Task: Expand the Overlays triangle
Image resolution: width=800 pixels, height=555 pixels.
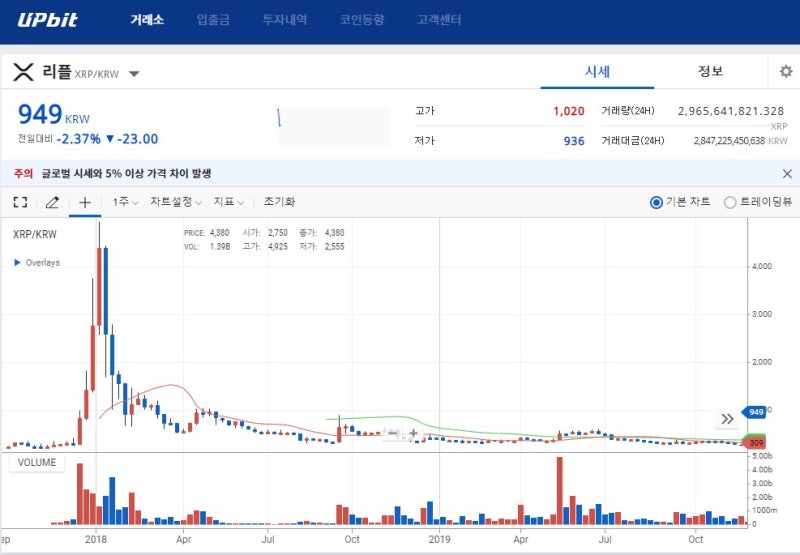Action: pos(17,263)
